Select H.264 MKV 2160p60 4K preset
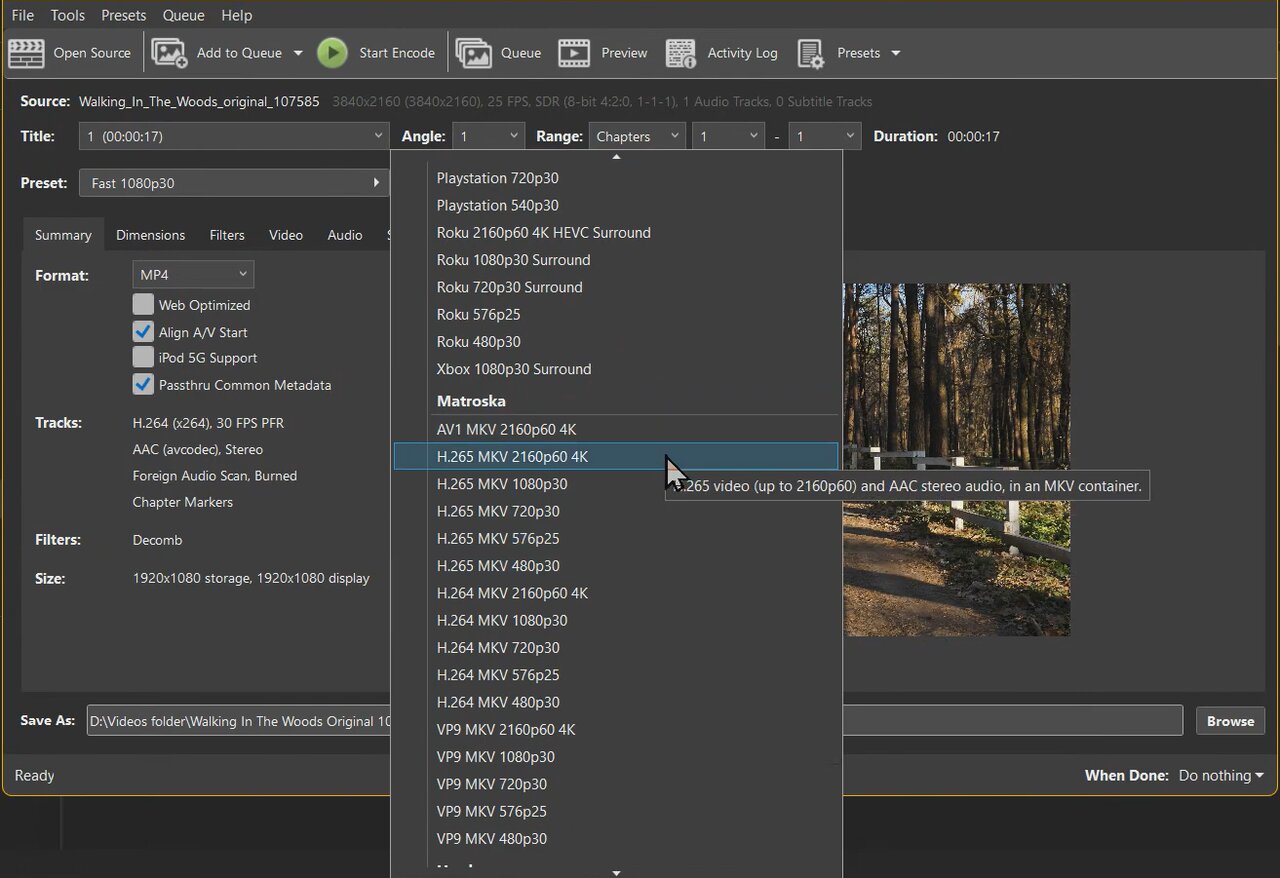This screenshot has width=1280, height=878. click(616, 593)
